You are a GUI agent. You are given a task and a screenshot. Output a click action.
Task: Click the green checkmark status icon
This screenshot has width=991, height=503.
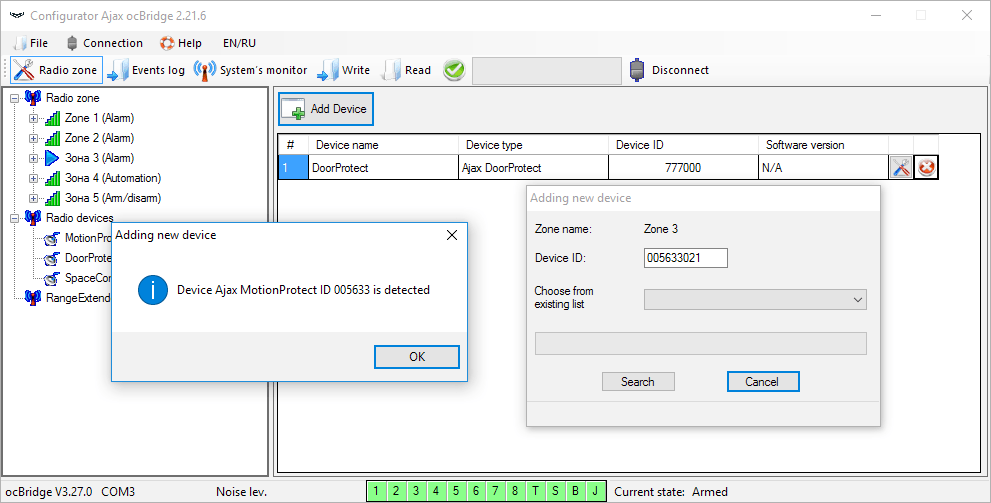454,70
